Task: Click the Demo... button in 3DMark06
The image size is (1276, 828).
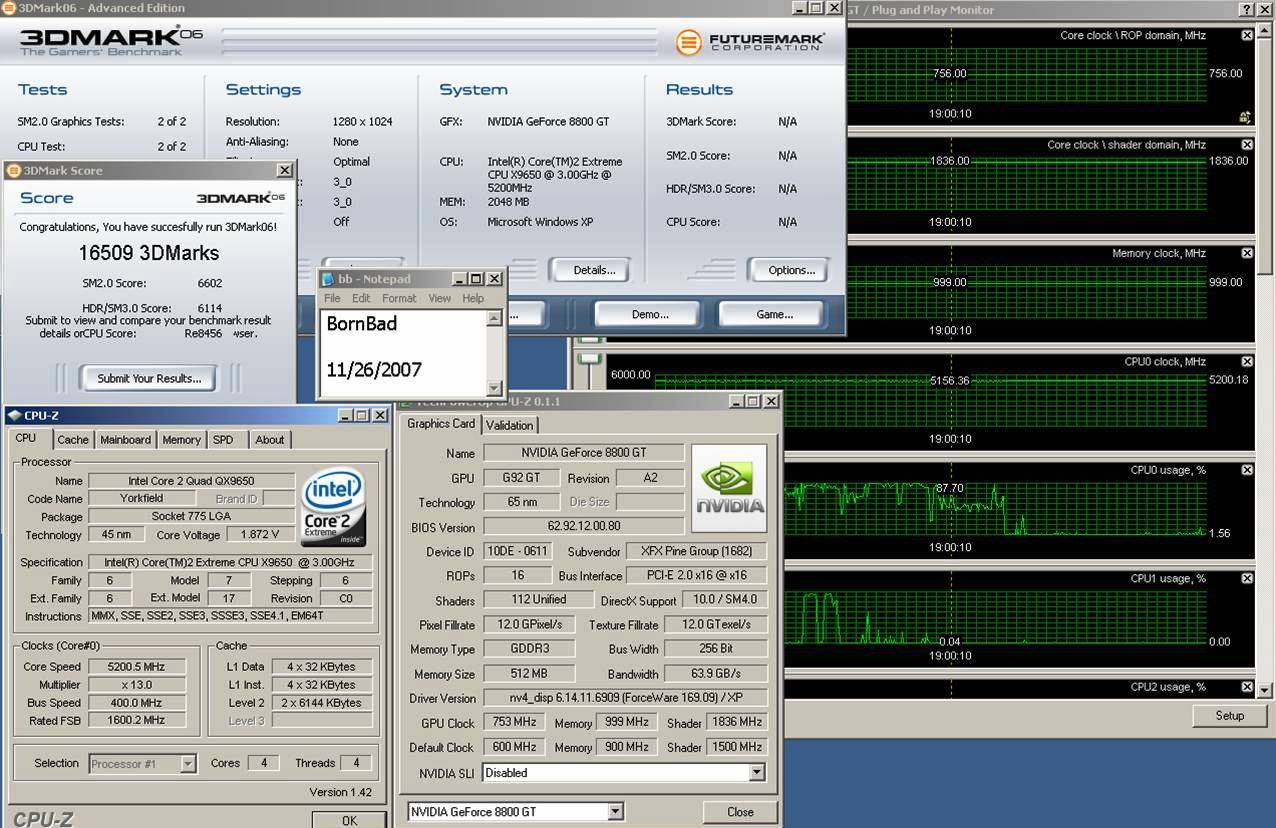Action: pyautogui.click(x=650, y=314)
